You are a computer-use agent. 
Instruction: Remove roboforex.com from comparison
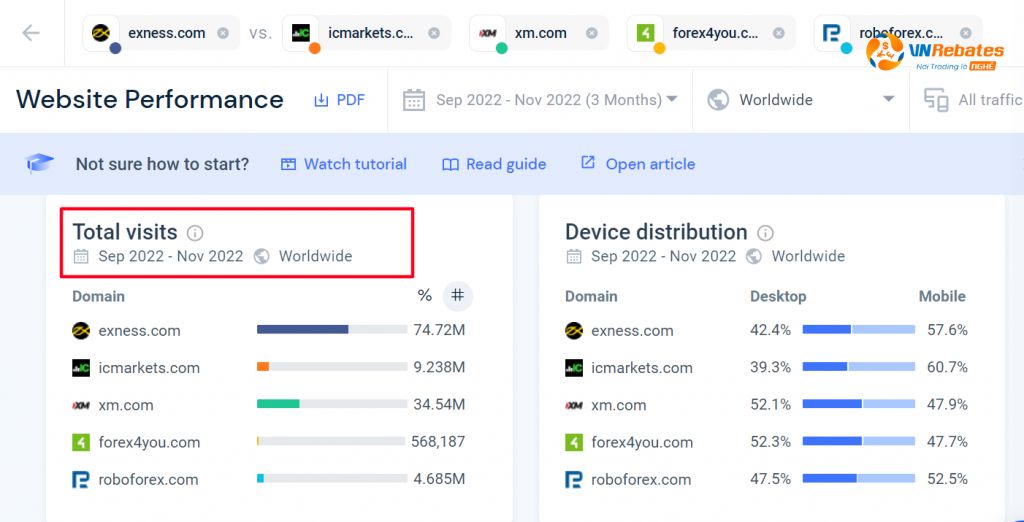pyautogui.click(x=966, y=33)
